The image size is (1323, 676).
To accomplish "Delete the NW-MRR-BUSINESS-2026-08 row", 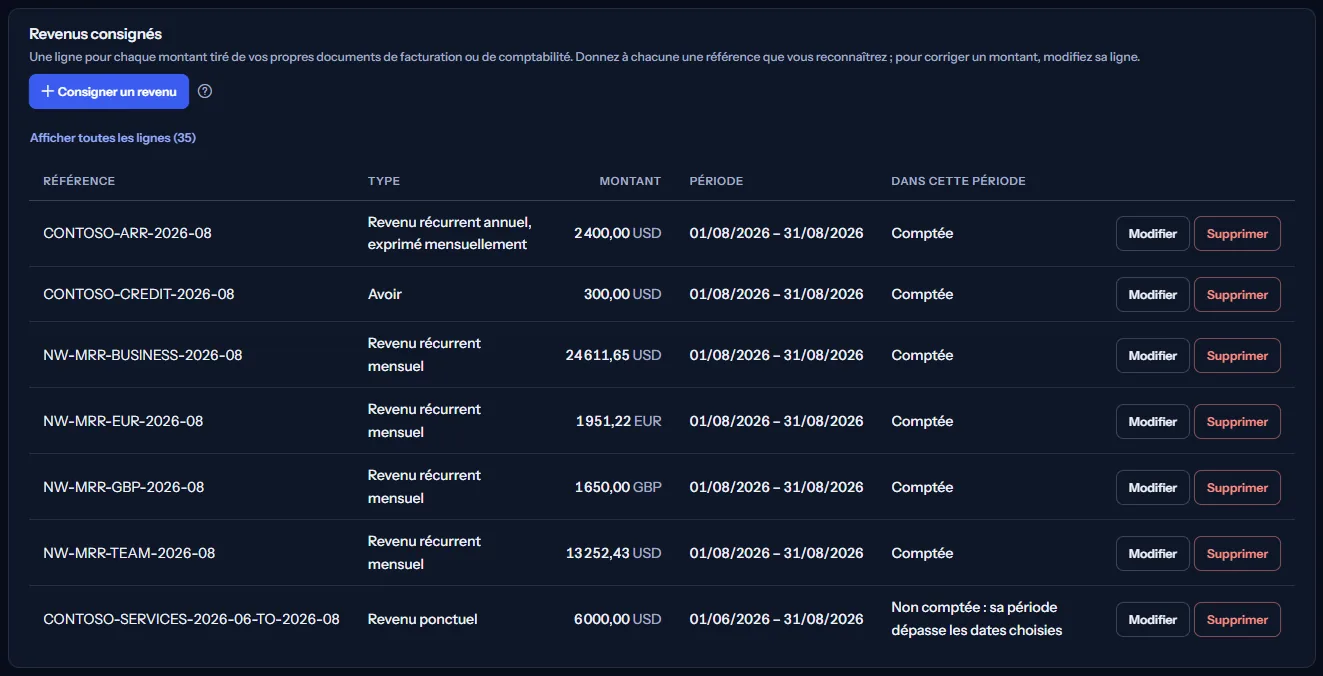I will [1237, 356].
